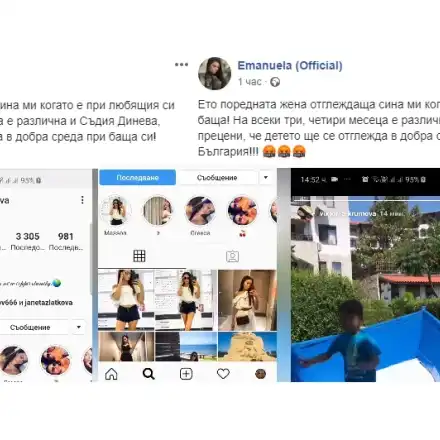Click Emanuela's profile picture avatar
Viewport: 440px width, 440px height.
pyautogui.click(x=215, y=74)
